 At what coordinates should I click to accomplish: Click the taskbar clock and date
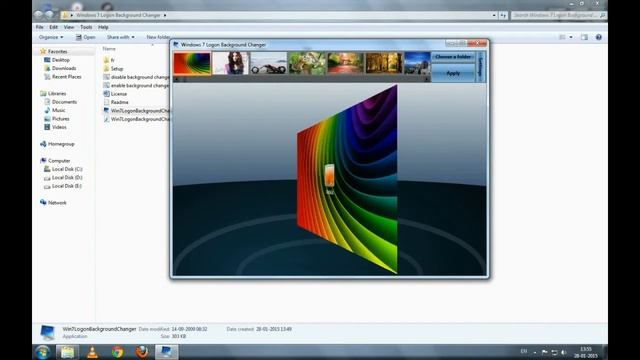(586, 352)
